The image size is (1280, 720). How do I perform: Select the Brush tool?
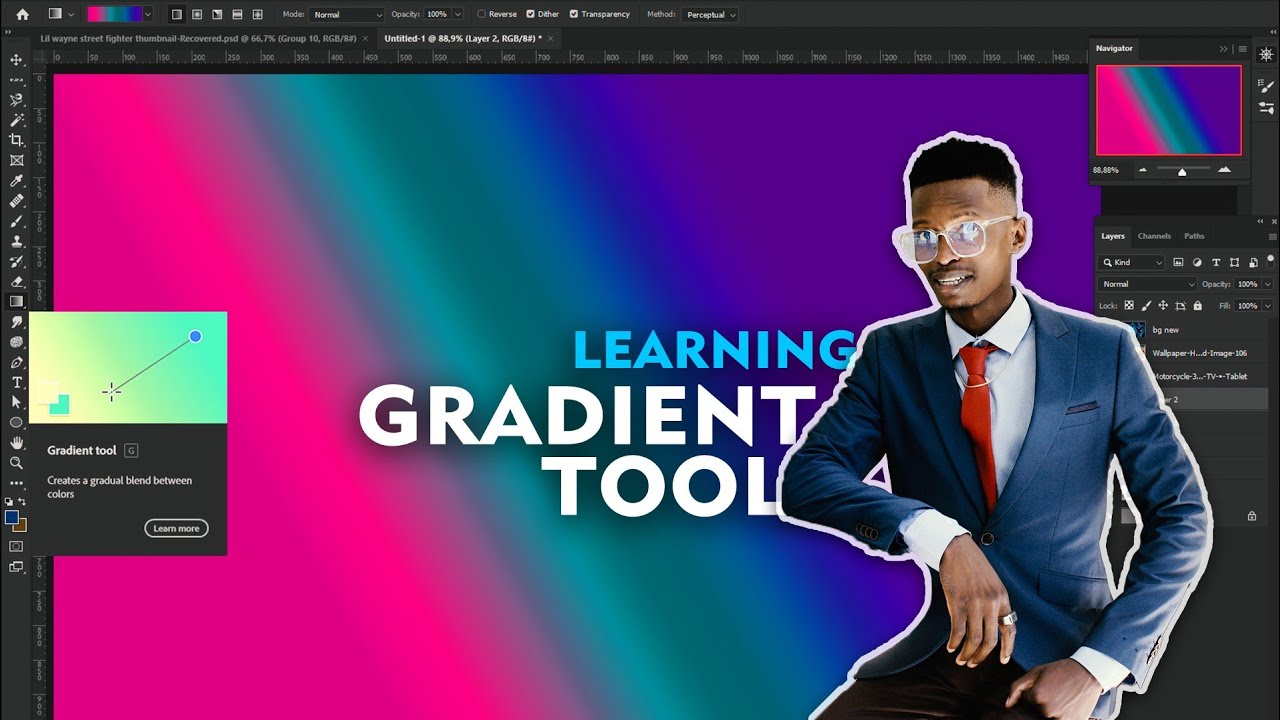[16, 221]
